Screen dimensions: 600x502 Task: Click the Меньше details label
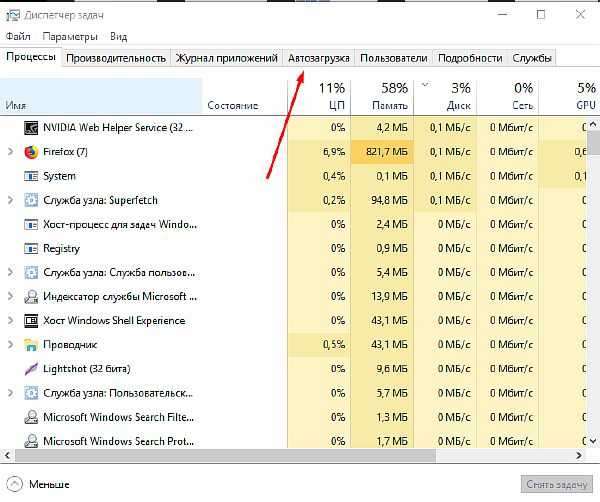coord(49,484)
